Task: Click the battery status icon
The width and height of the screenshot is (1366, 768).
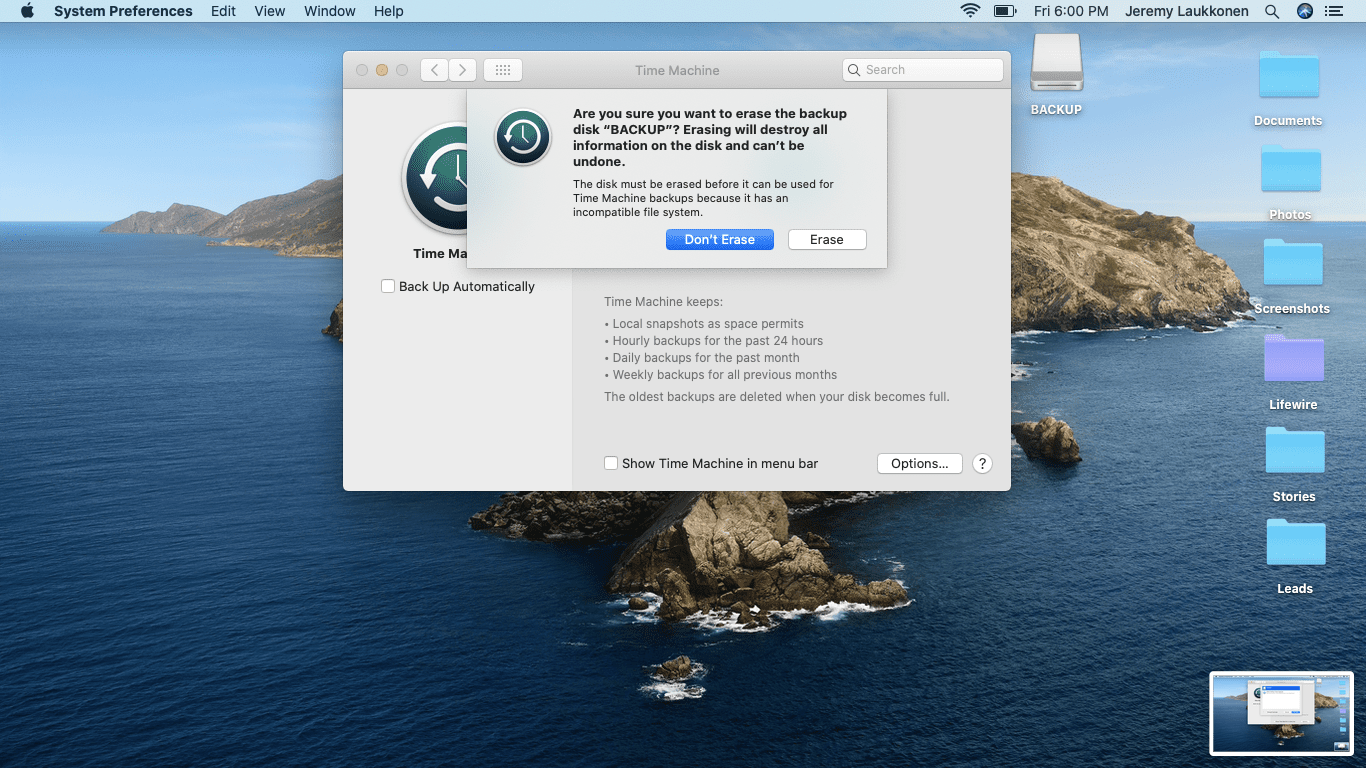Action: click(x=1004, y=11)
